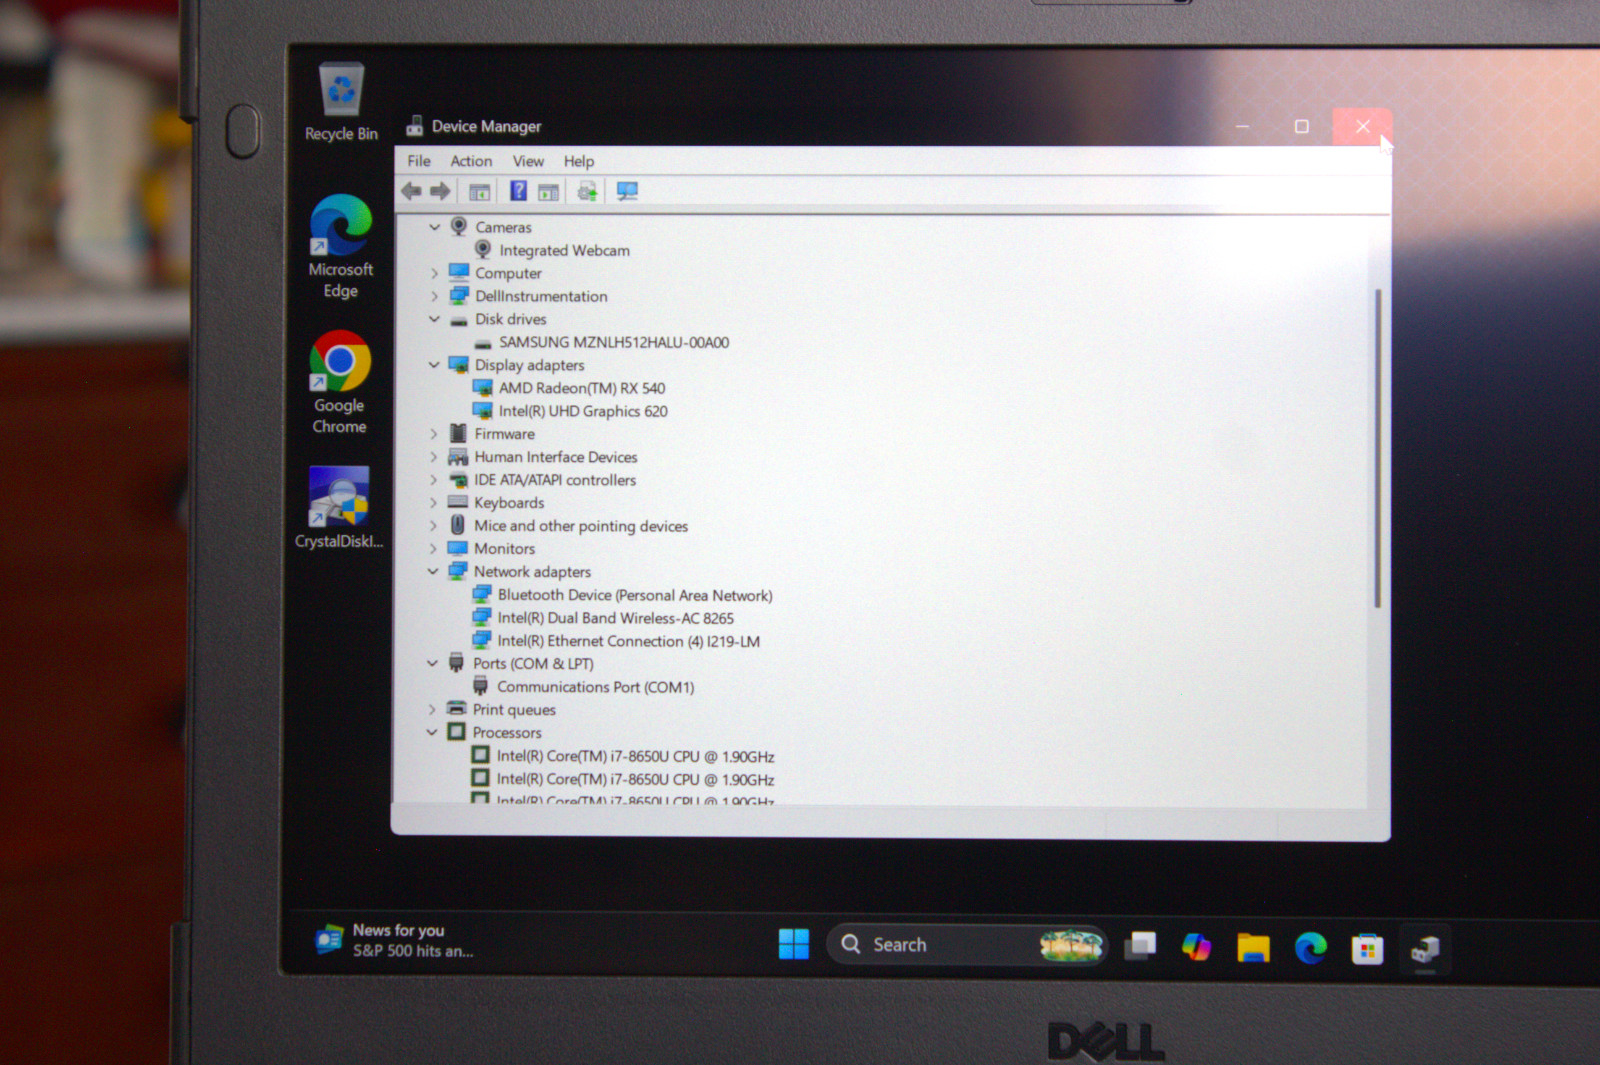Select Intel(R) UHD Graphics 620 adapter

[x=583, y=411]
